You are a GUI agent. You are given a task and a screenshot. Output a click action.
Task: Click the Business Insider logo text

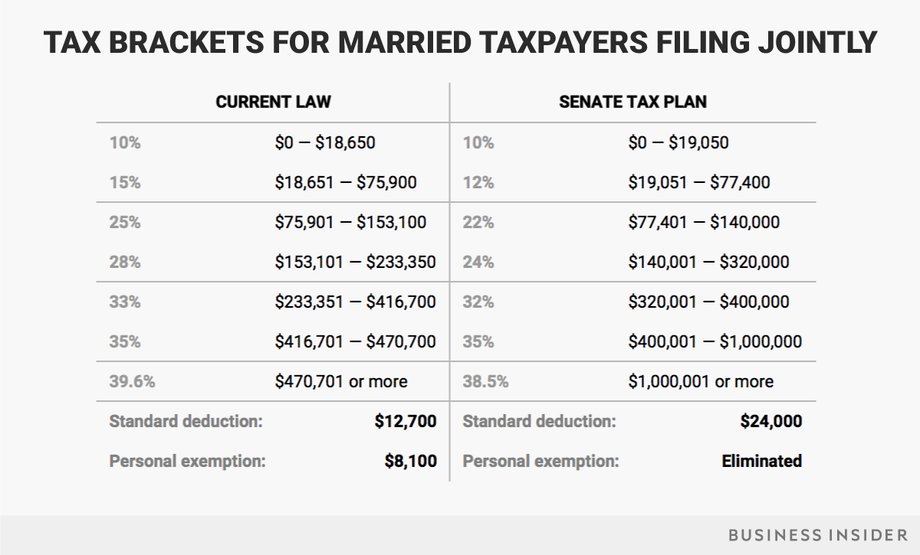point(817,535)
